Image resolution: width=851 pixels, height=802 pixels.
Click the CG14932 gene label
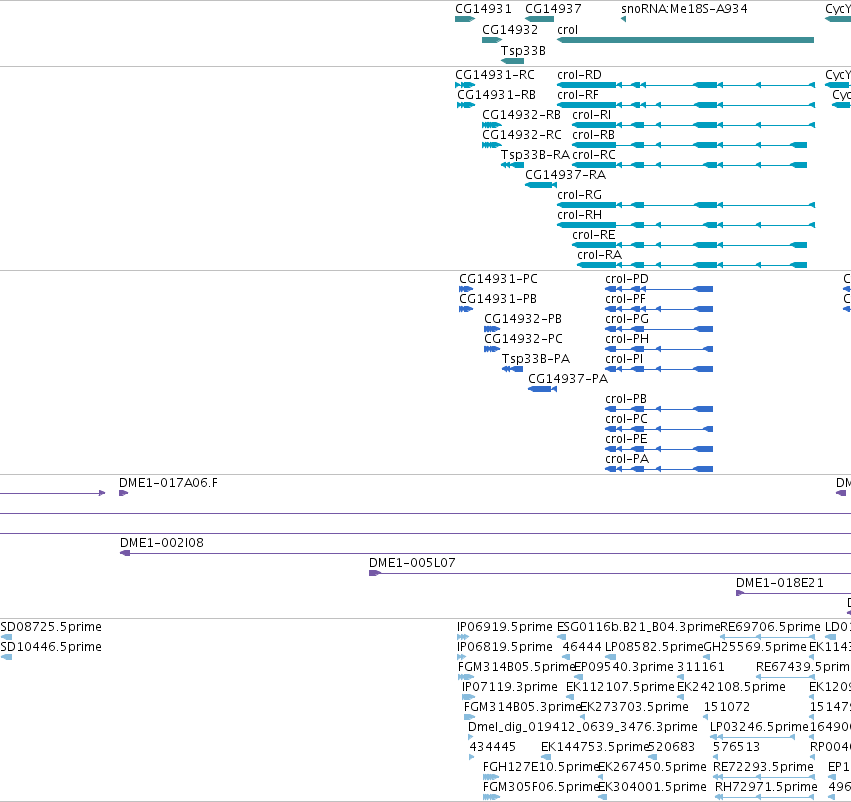point(510,29)
